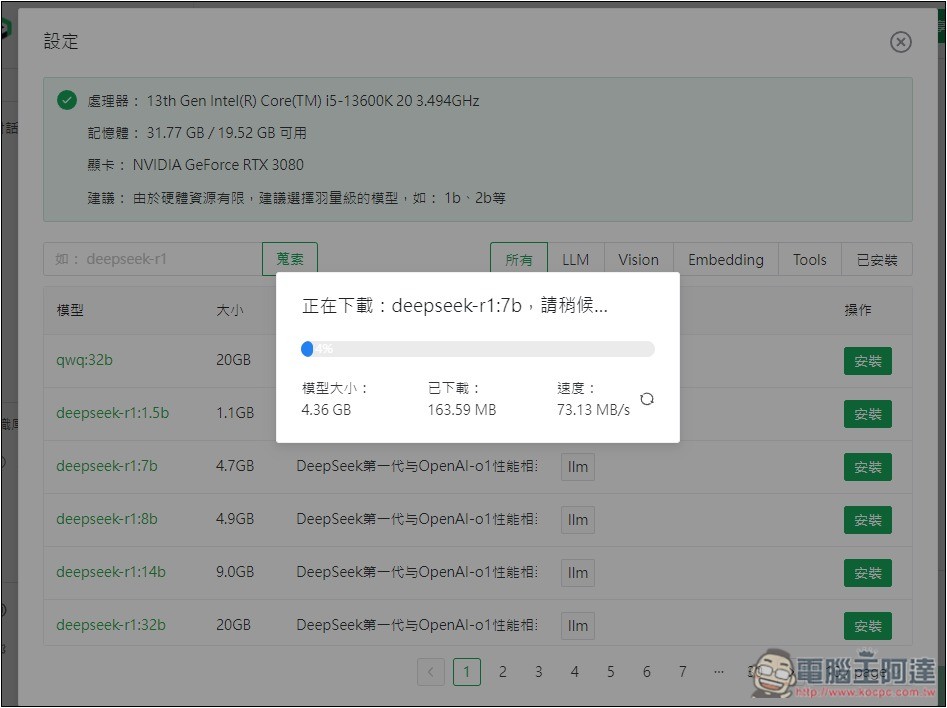Screen dimensions: 947x708
Task: Close the 設定 settings dialog
Action: (x=900, y=42)
